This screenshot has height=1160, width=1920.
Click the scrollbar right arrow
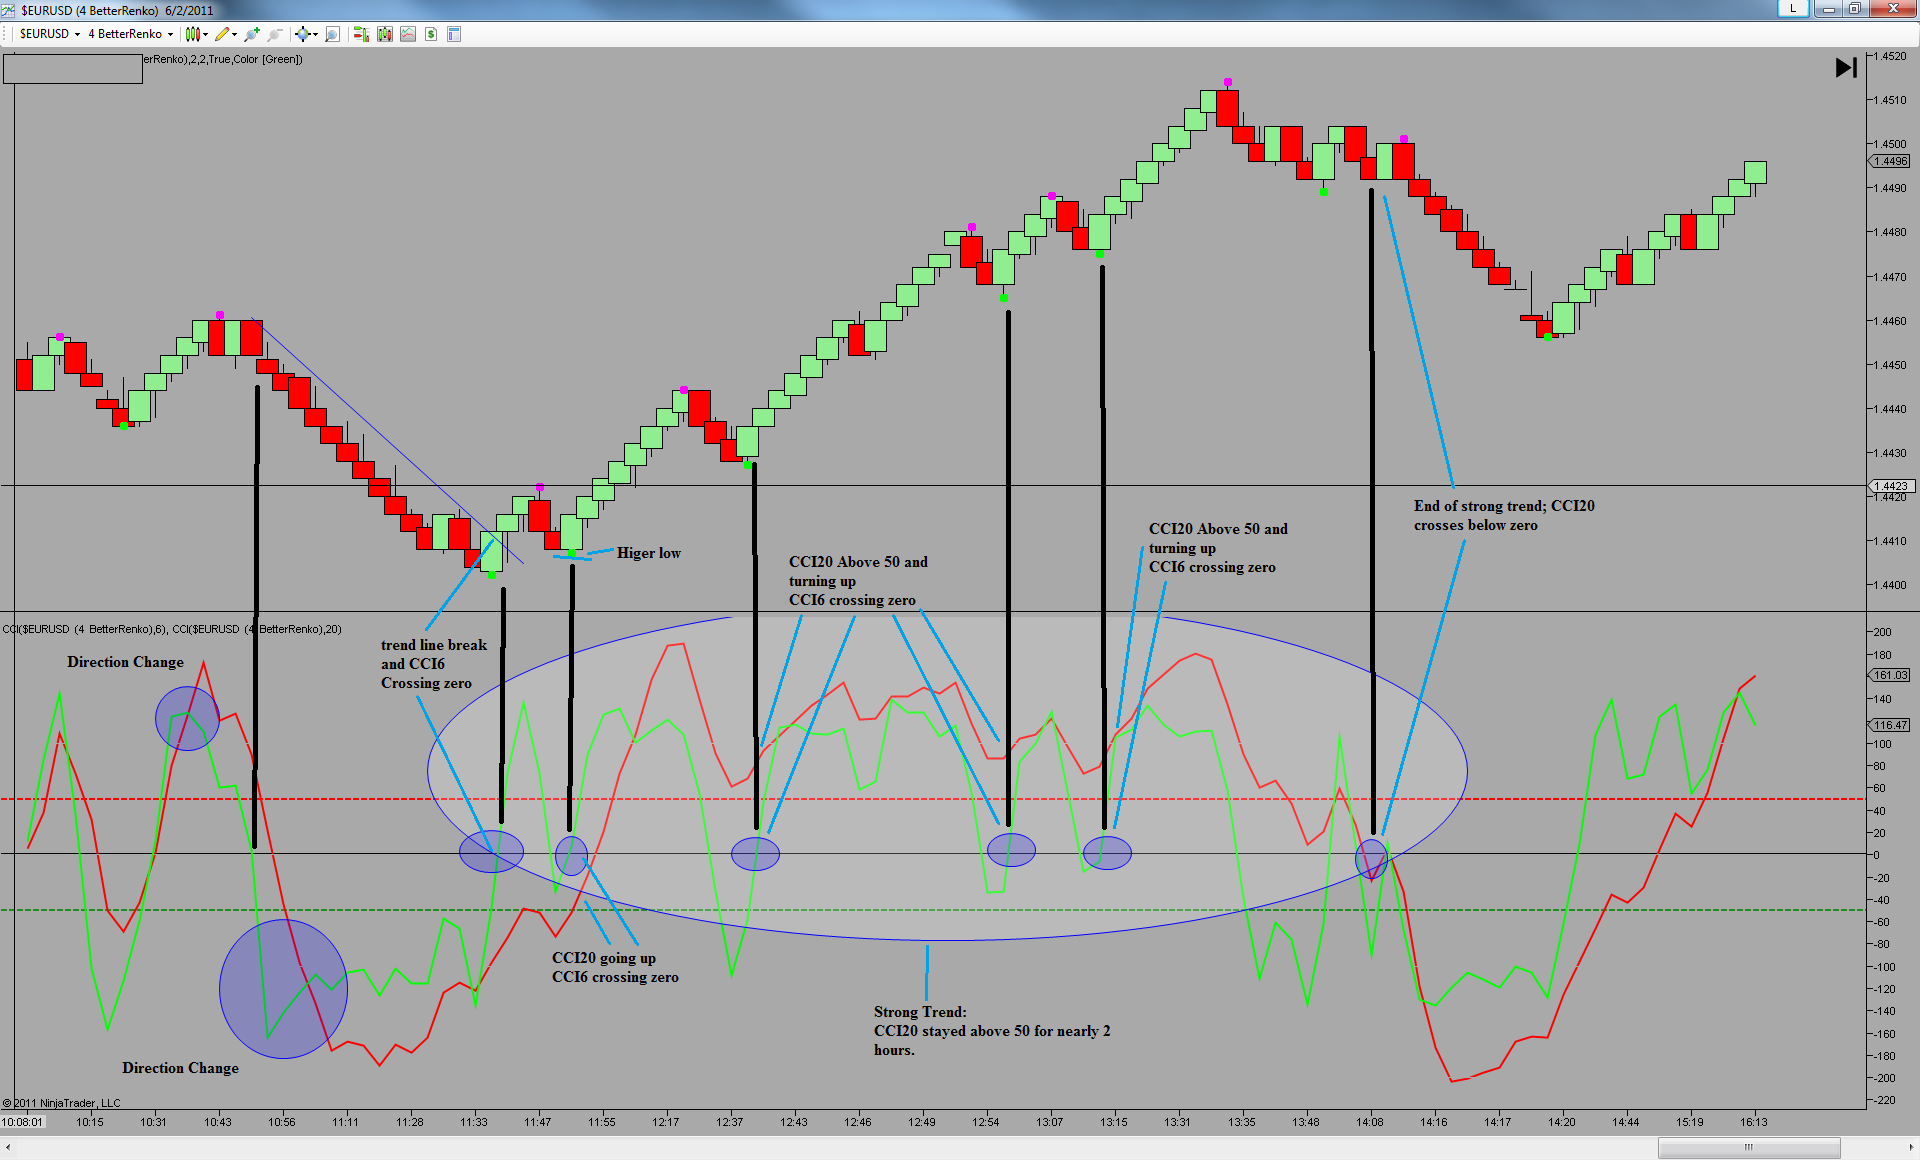(x=1911, y=1147)
